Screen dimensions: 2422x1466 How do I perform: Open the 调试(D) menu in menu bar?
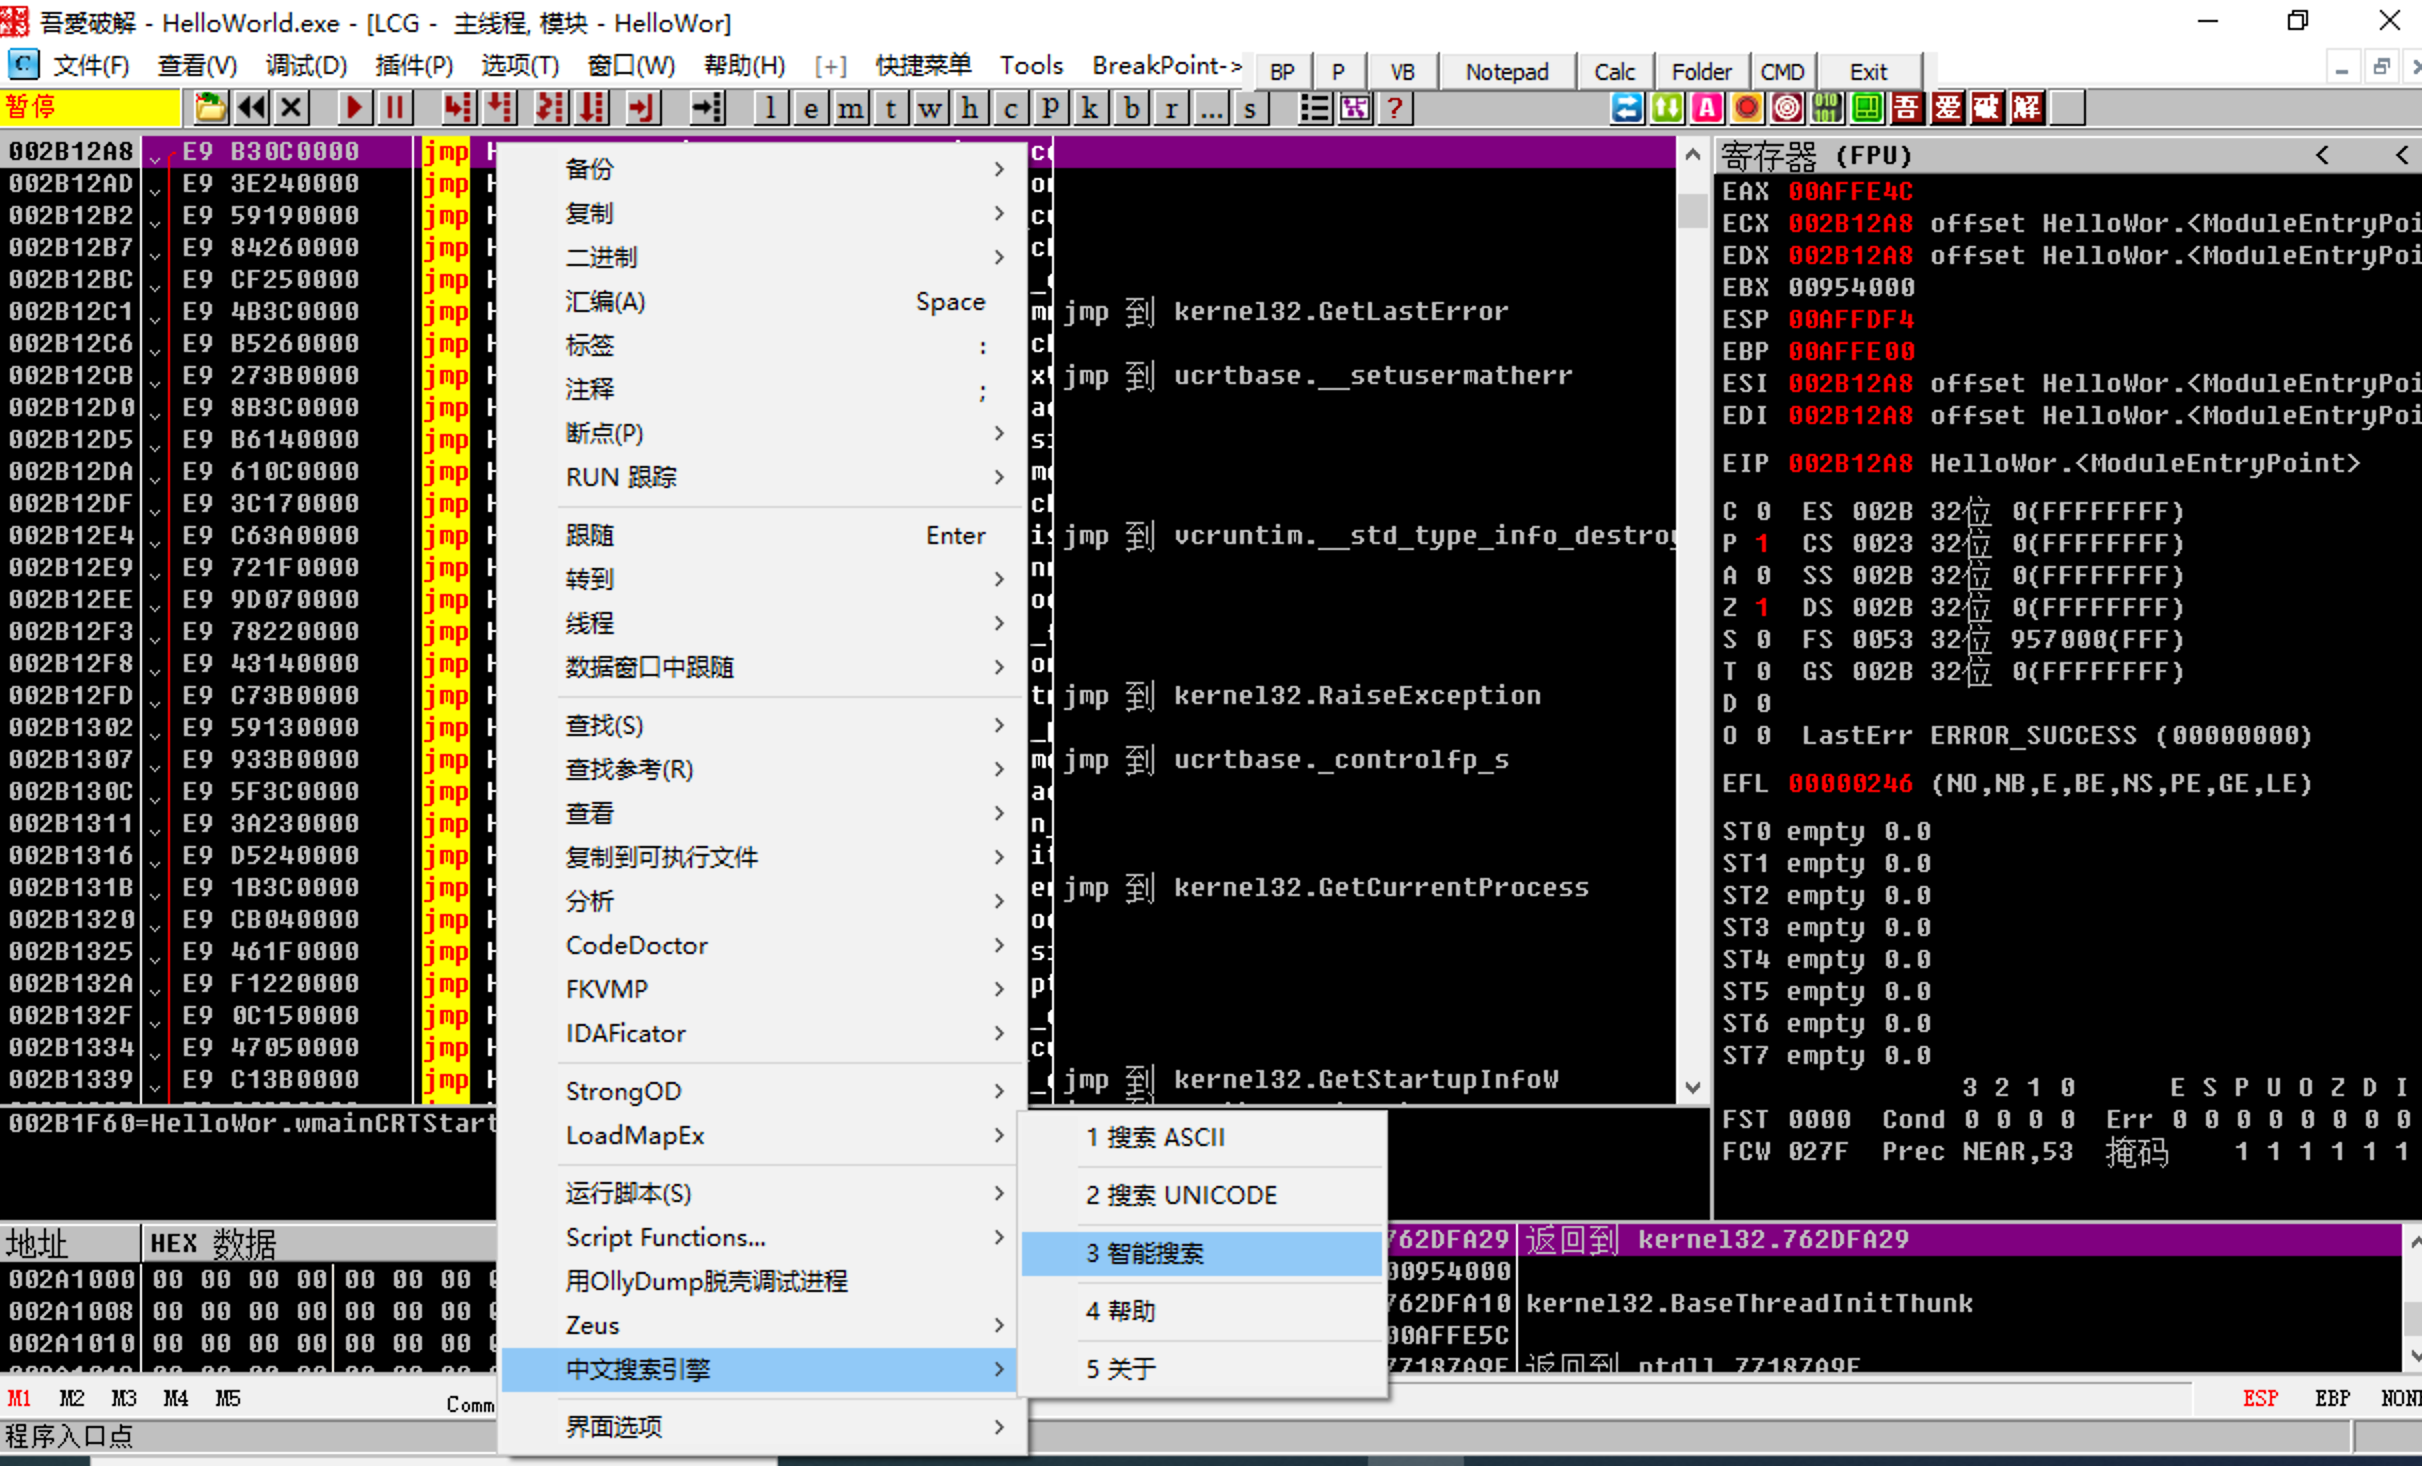click(x=306, y=66)
